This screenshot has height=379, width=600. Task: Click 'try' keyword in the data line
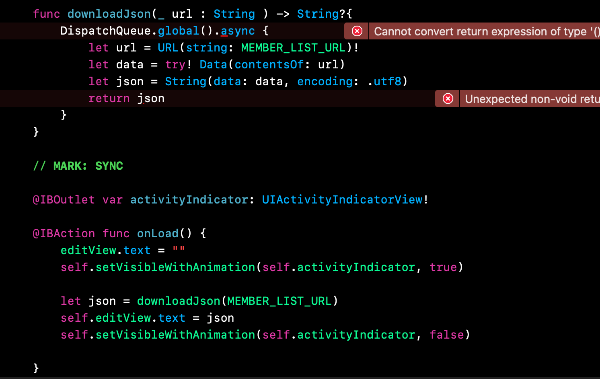point(175,65)
